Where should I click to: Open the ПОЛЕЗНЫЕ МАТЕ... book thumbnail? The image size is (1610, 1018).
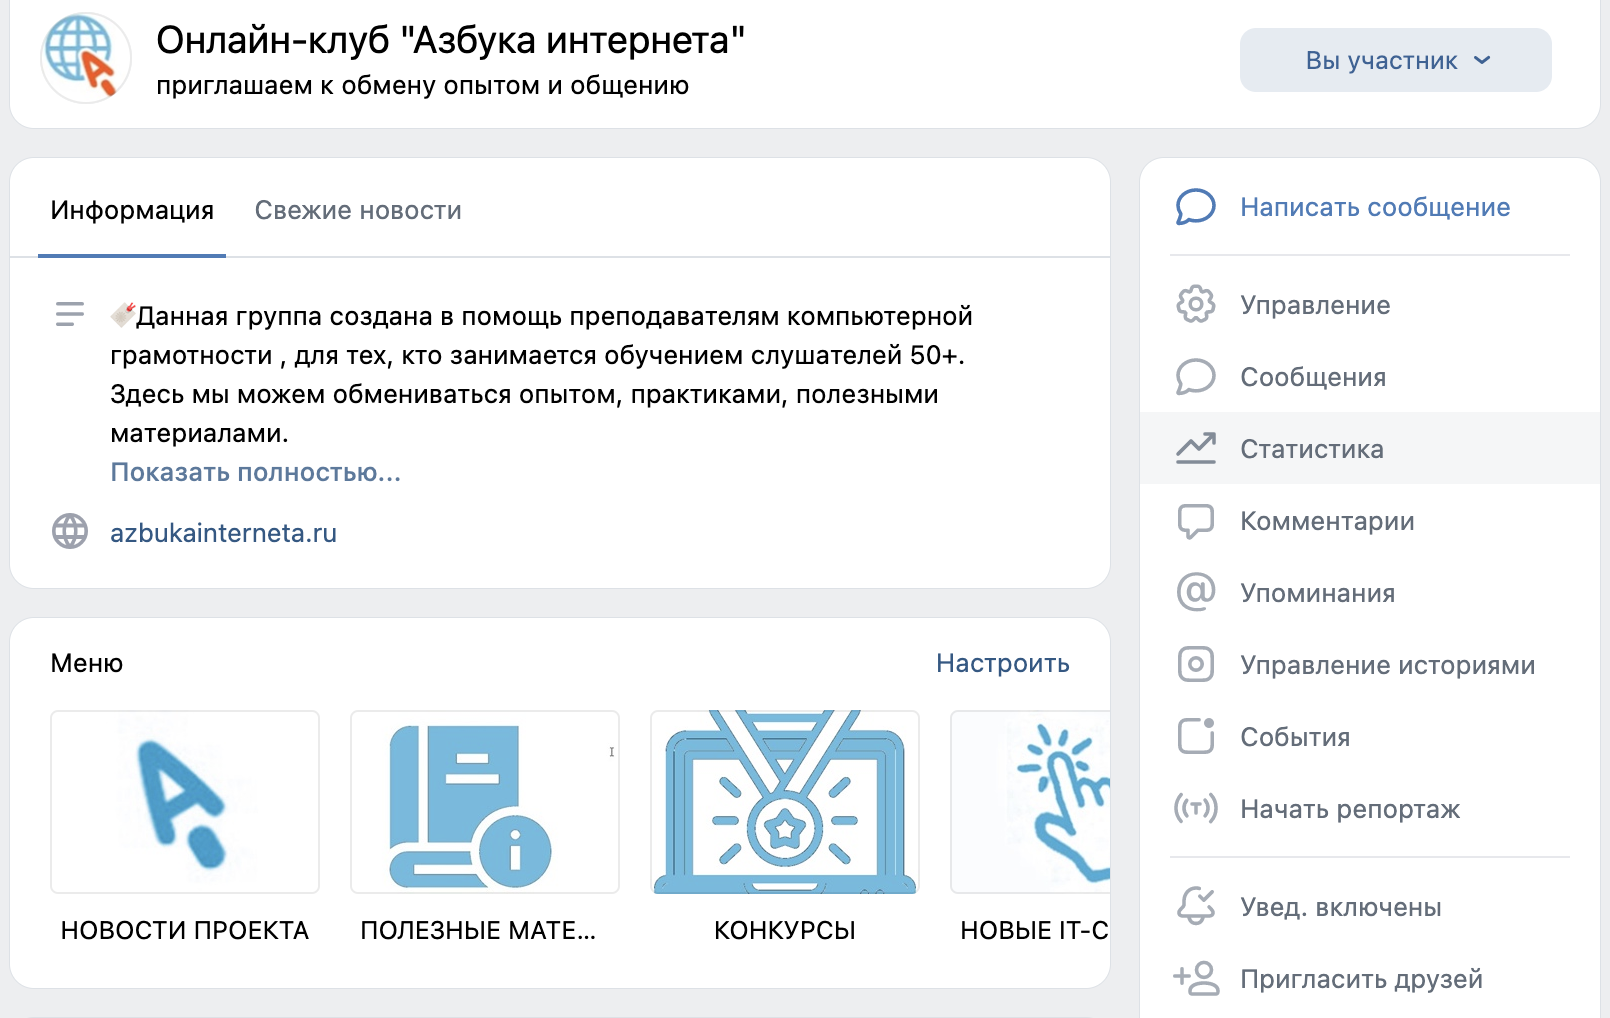pyautogui.click(x=485, y=802)
